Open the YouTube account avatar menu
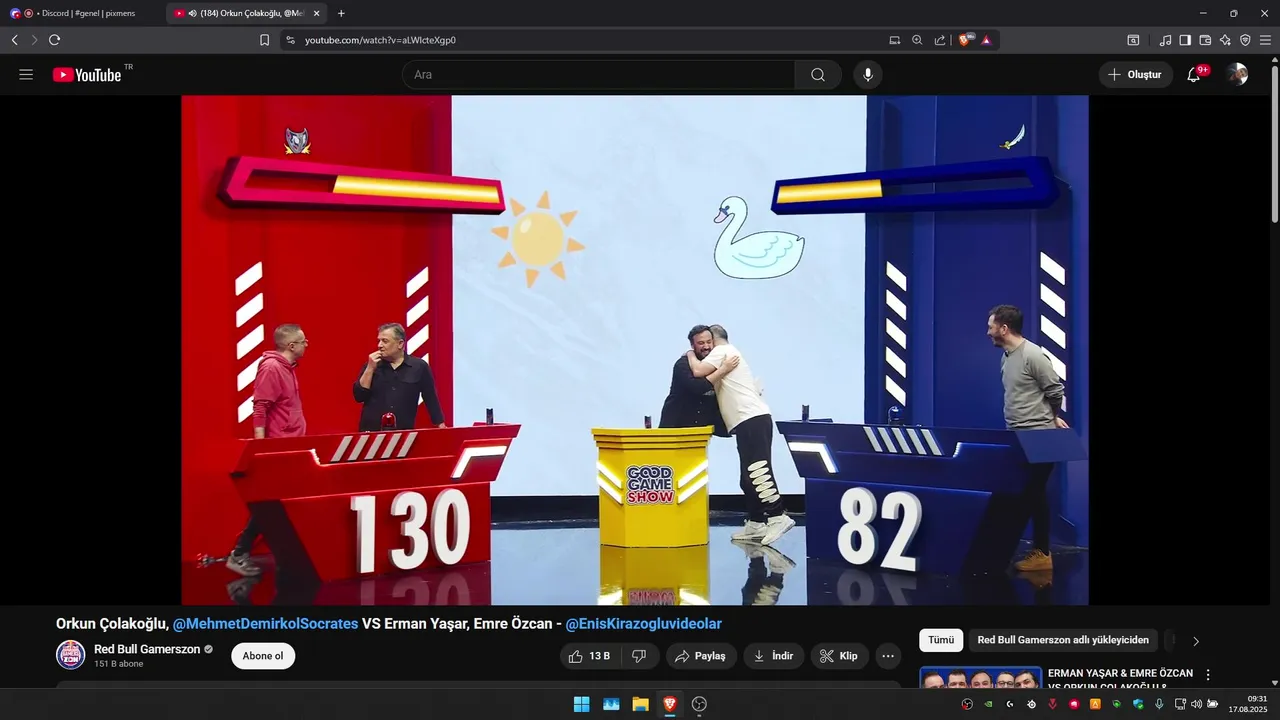Viewport: 1280px width, 720px height. coord(1238,75)
